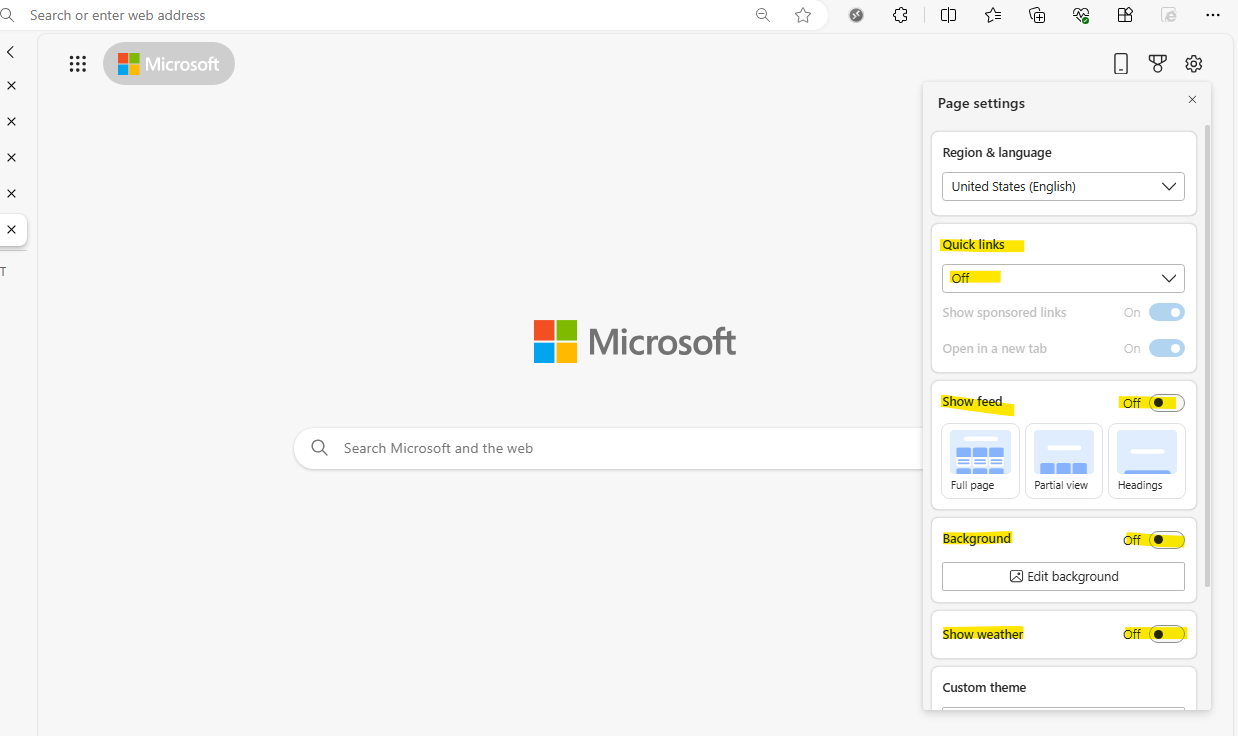Select the Partial view feed layout
The height and width of the screenshot is (736, 1238).
(x=1063, y=461)
